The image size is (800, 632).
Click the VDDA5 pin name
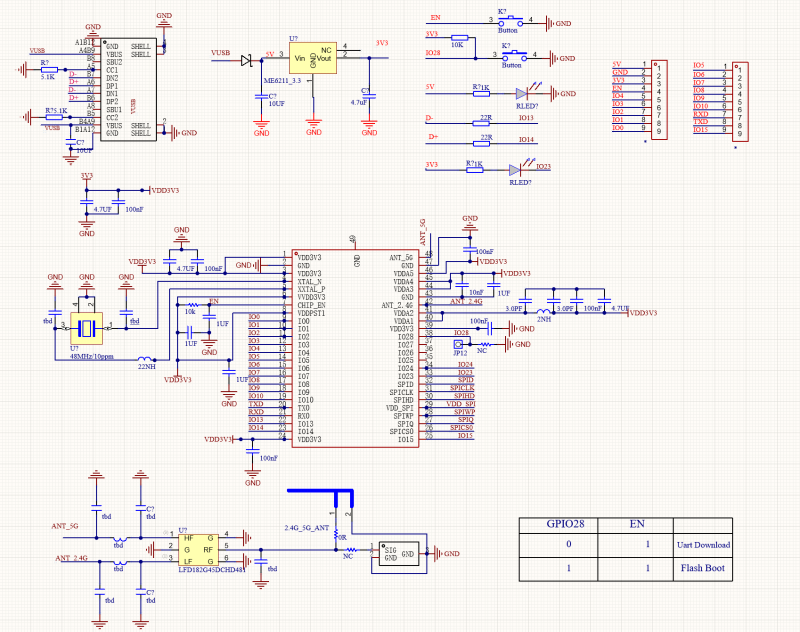click(x=403, y=273)
